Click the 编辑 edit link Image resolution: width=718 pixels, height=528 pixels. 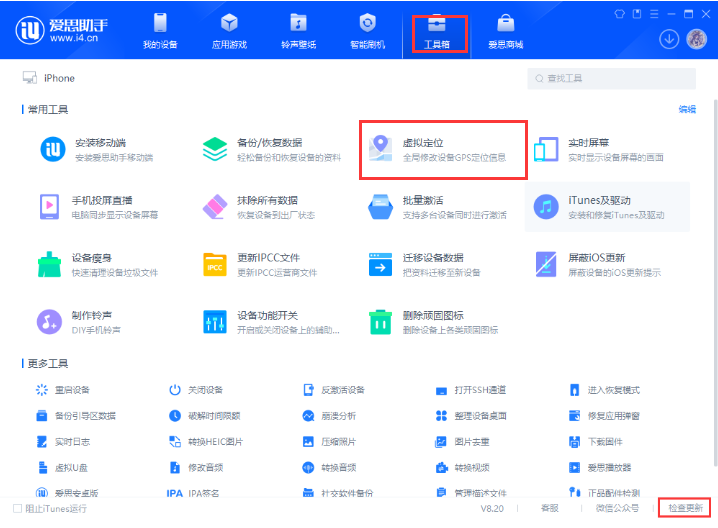coord(687,109)
